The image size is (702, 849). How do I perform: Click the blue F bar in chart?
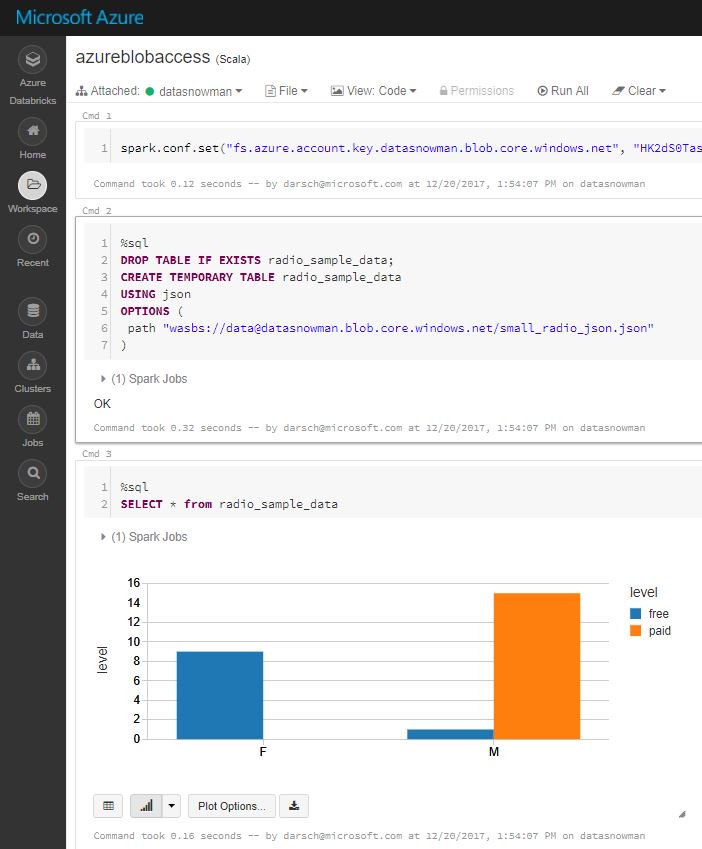[220, 695]
